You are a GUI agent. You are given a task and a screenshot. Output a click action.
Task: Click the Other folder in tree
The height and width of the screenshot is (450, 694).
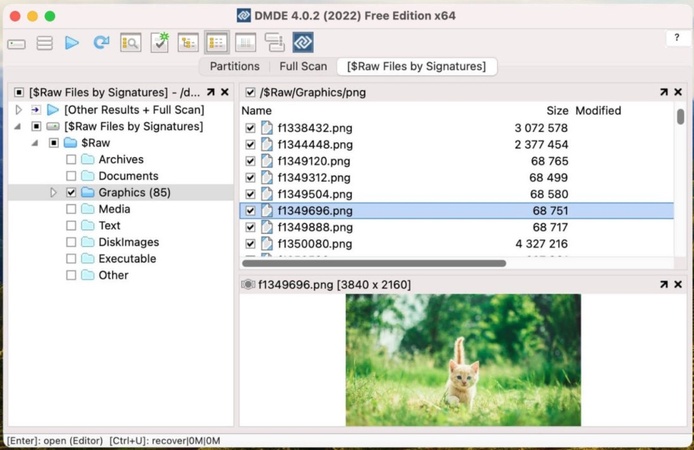[113, 275]
